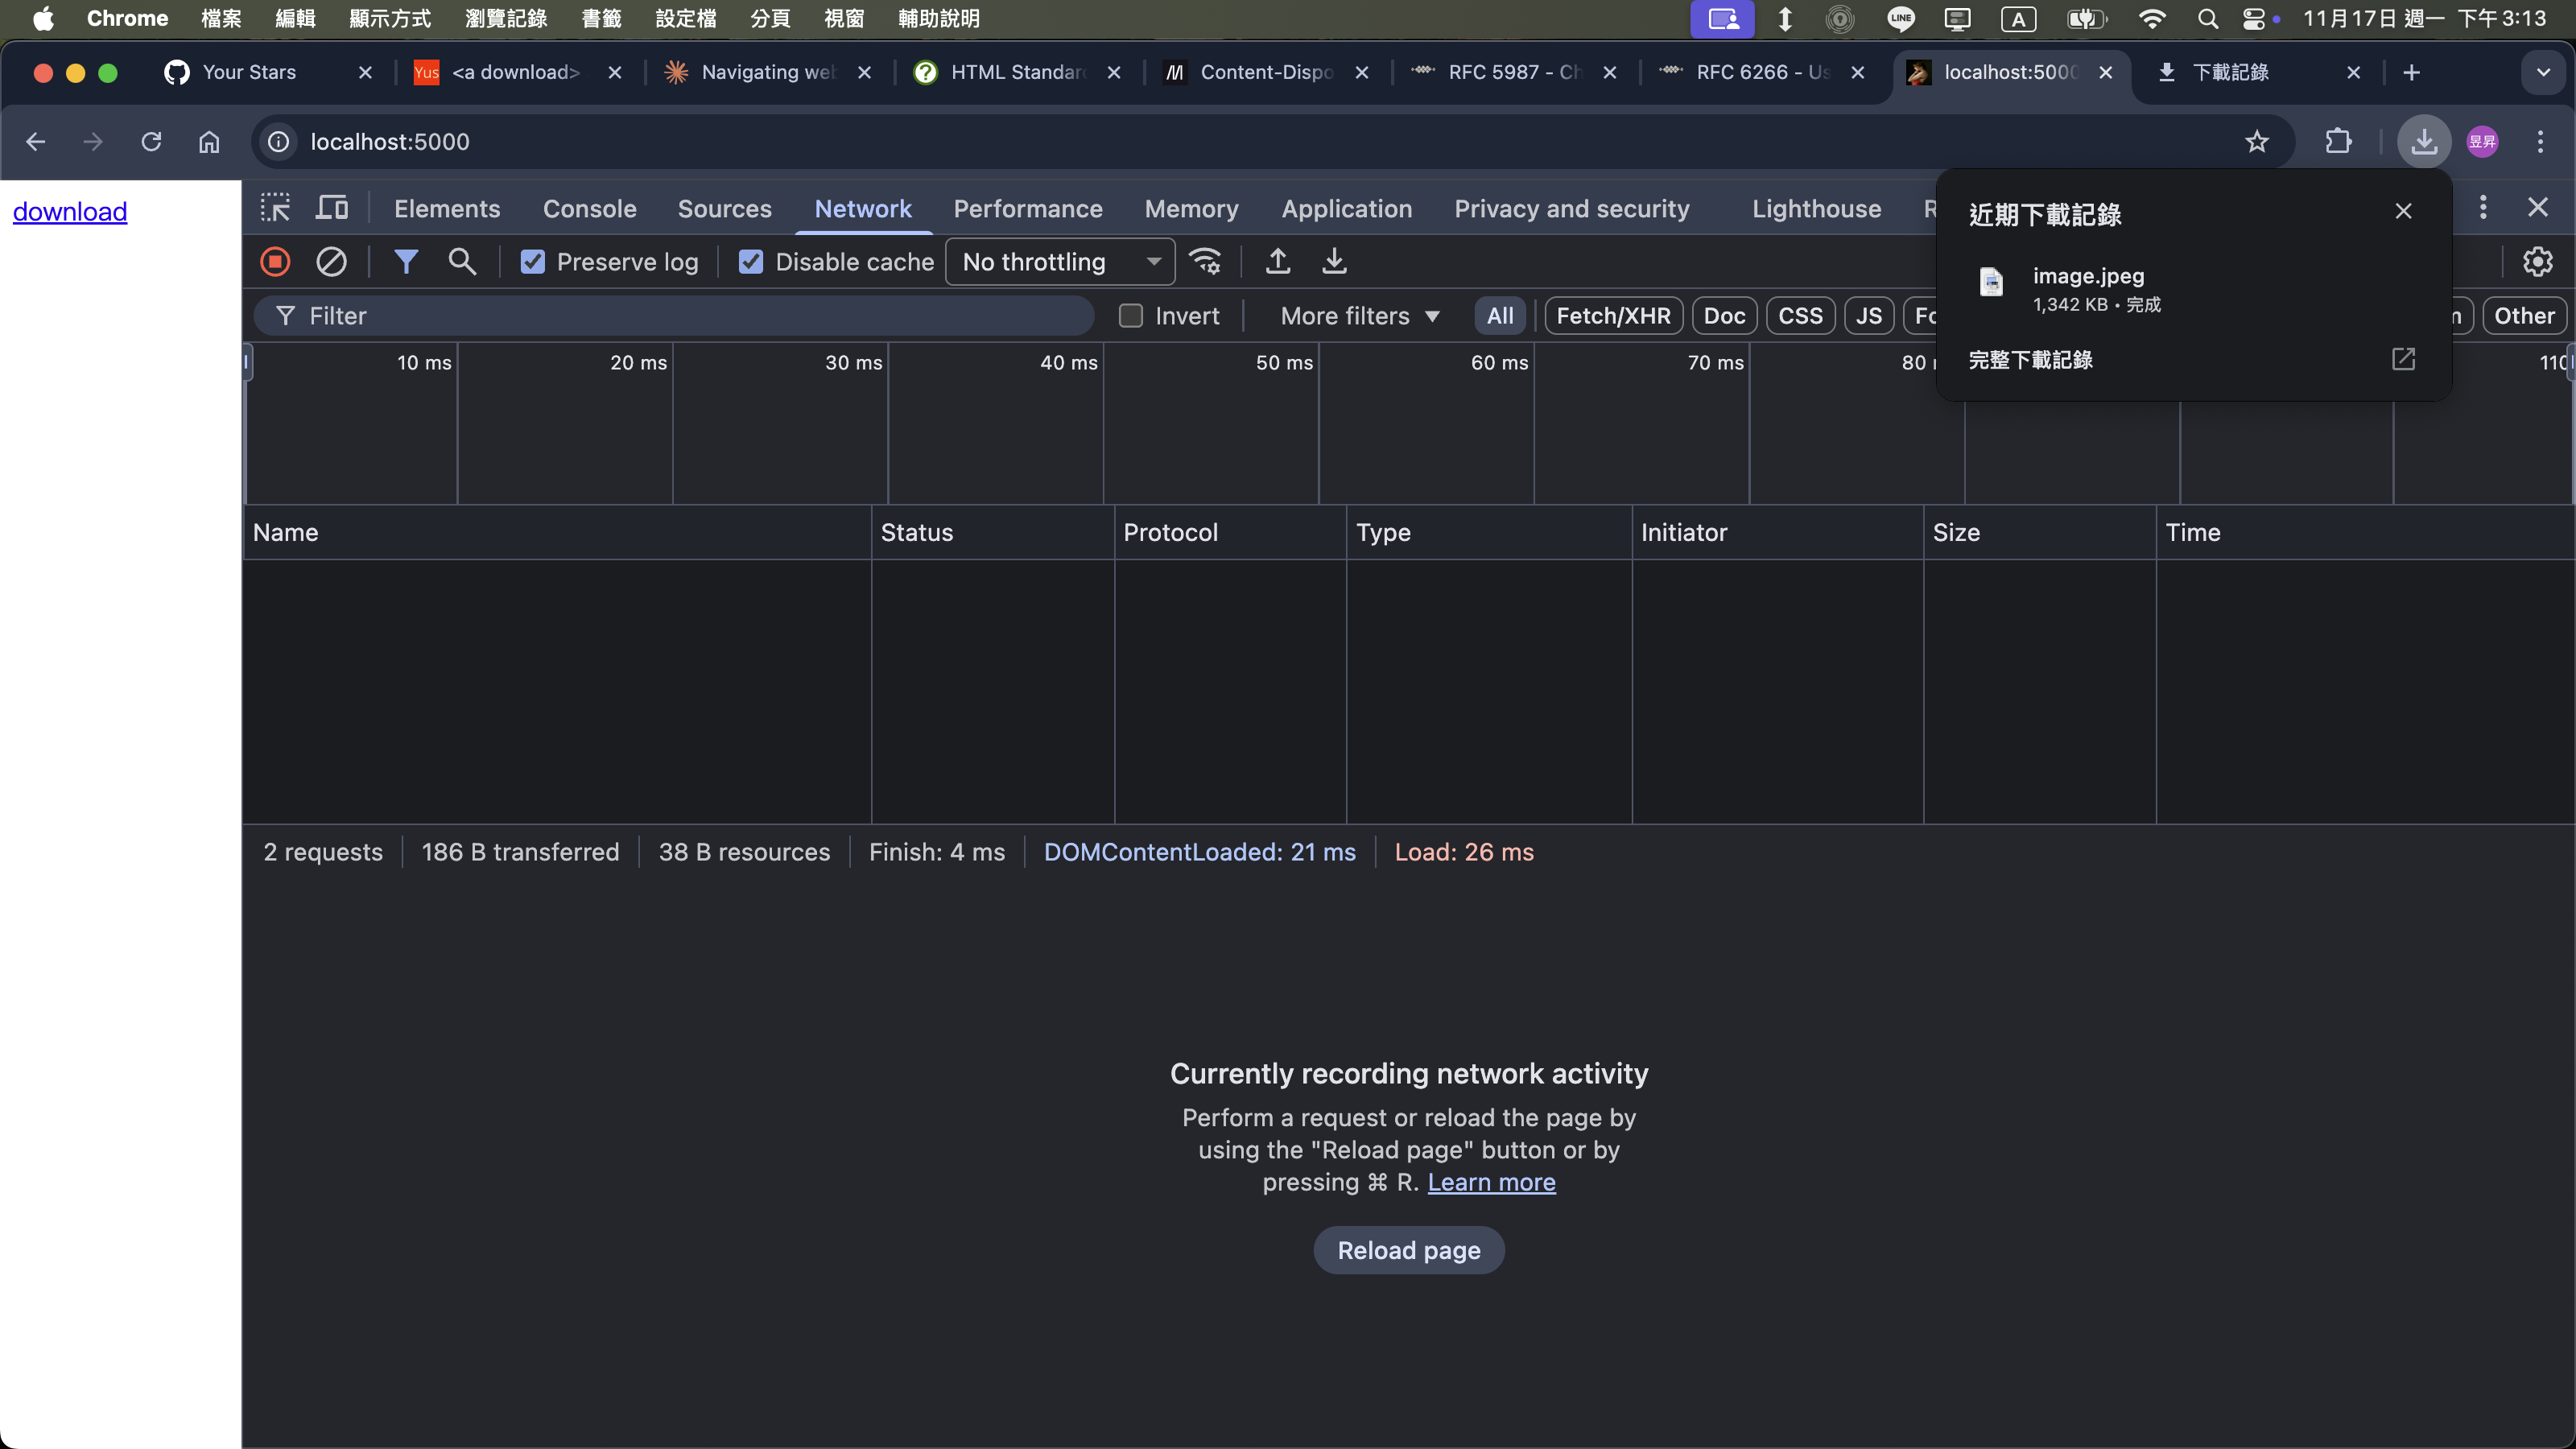Open network search magnifier
The width and height of the screenshot is (2576, 1449).
coord(461,262)
